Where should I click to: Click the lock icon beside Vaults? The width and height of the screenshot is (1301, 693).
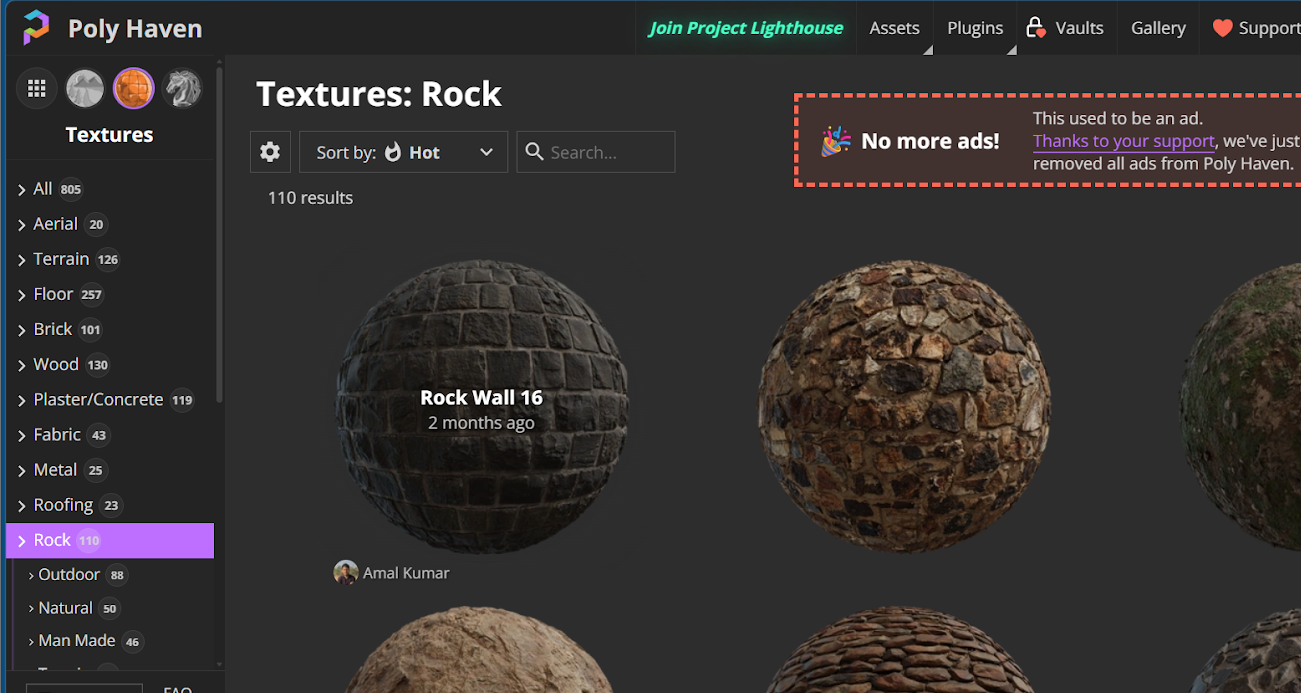(x=1035, y=27)
